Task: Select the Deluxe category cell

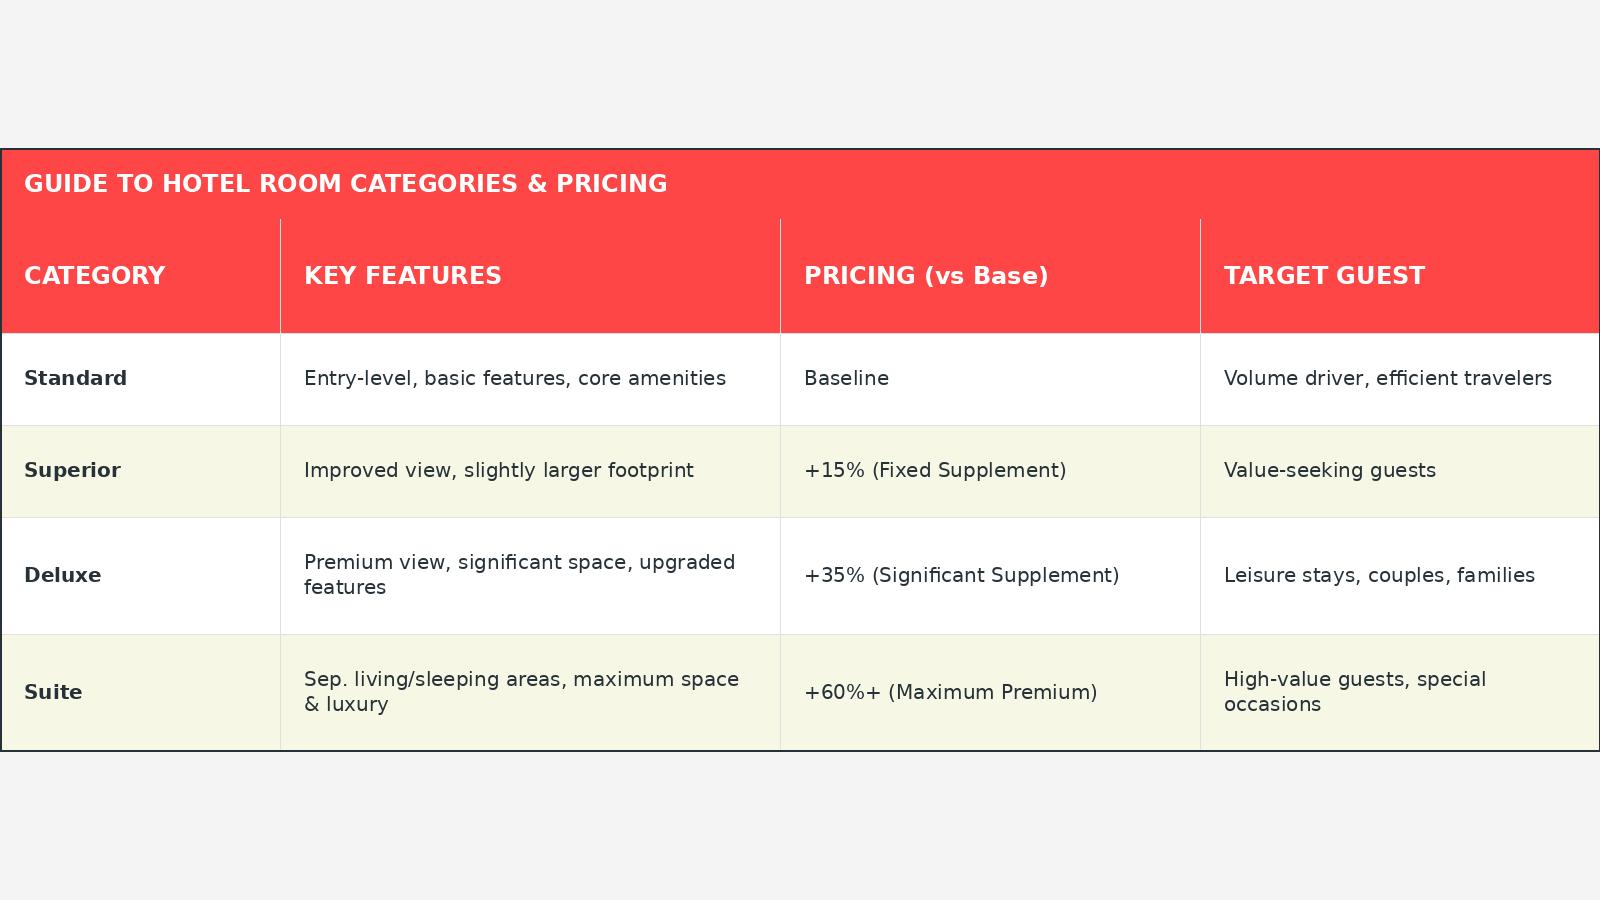Action: 141,576
